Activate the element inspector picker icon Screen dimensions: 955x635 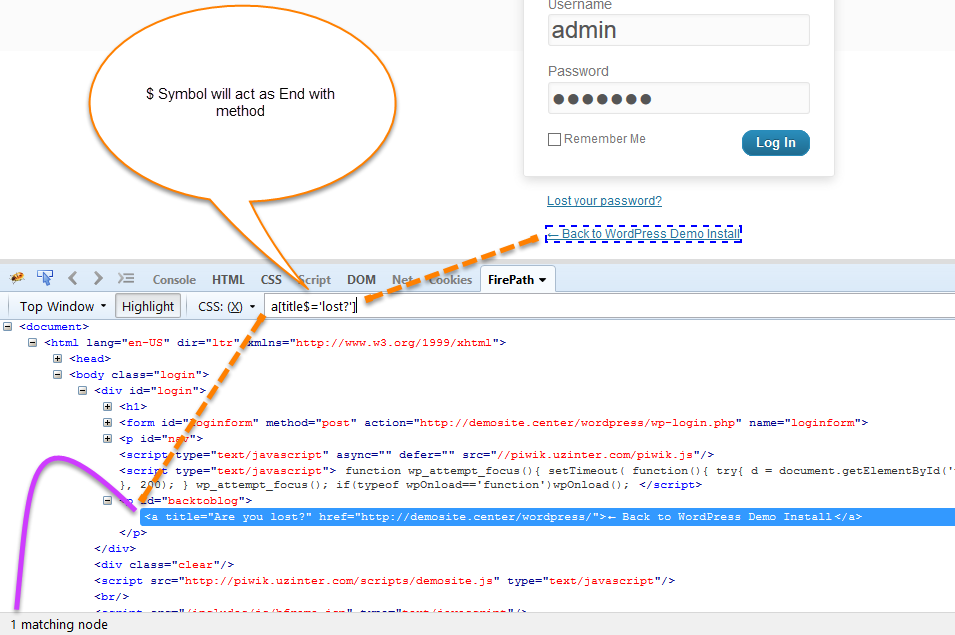(44, 277)
